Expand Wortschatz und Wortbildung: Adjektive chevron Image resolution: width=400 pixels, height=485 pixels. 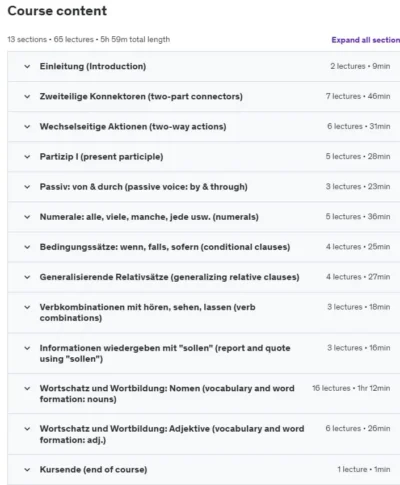coord(27,429)
